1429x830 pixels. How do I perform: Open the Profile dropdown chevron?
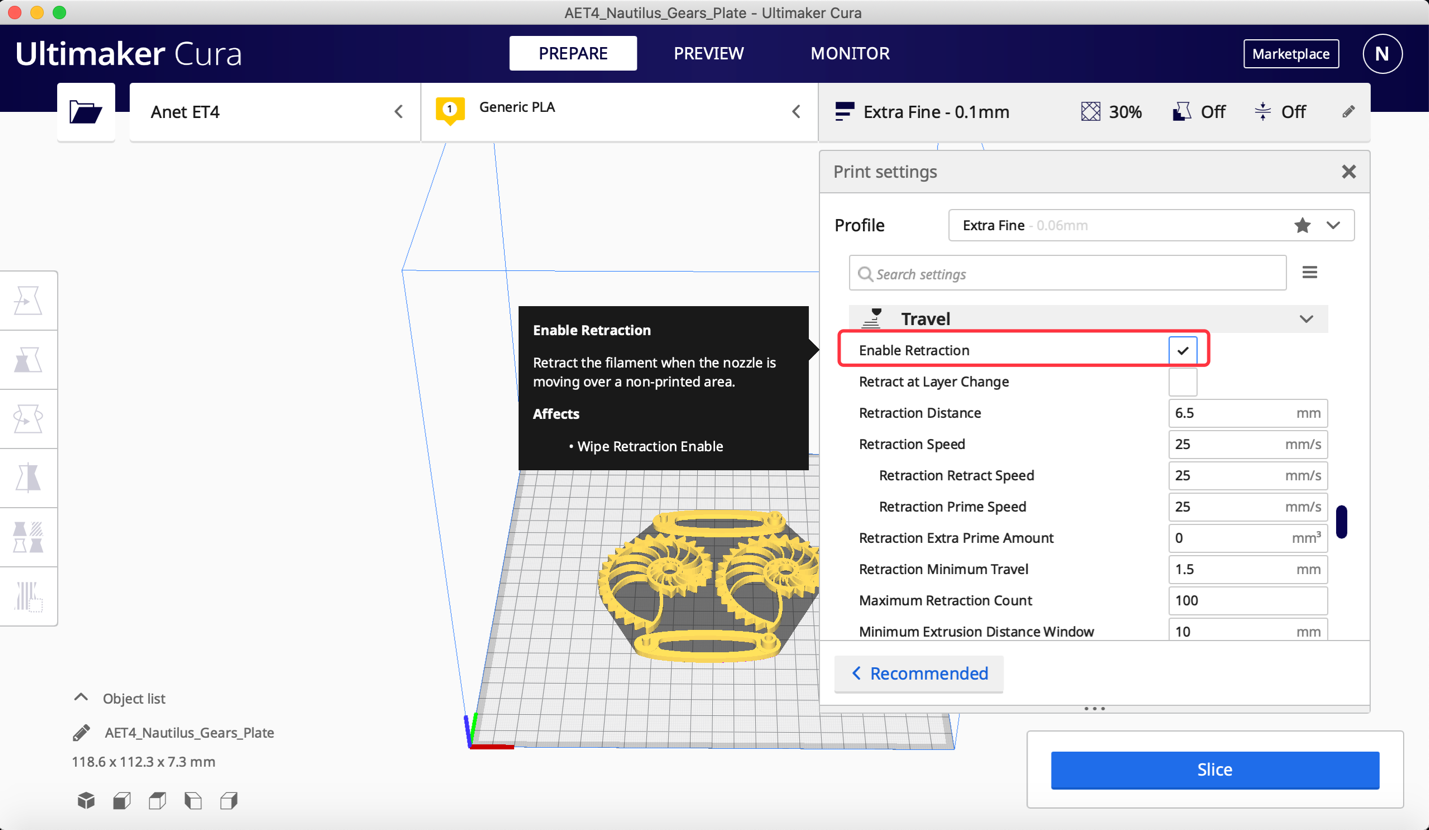click(1333, 225)
